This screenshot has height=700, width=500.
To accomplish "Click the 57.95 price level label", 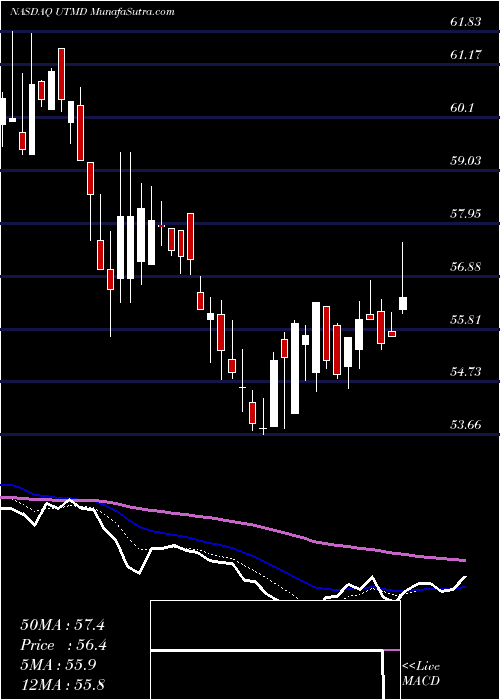I will 466,213.
